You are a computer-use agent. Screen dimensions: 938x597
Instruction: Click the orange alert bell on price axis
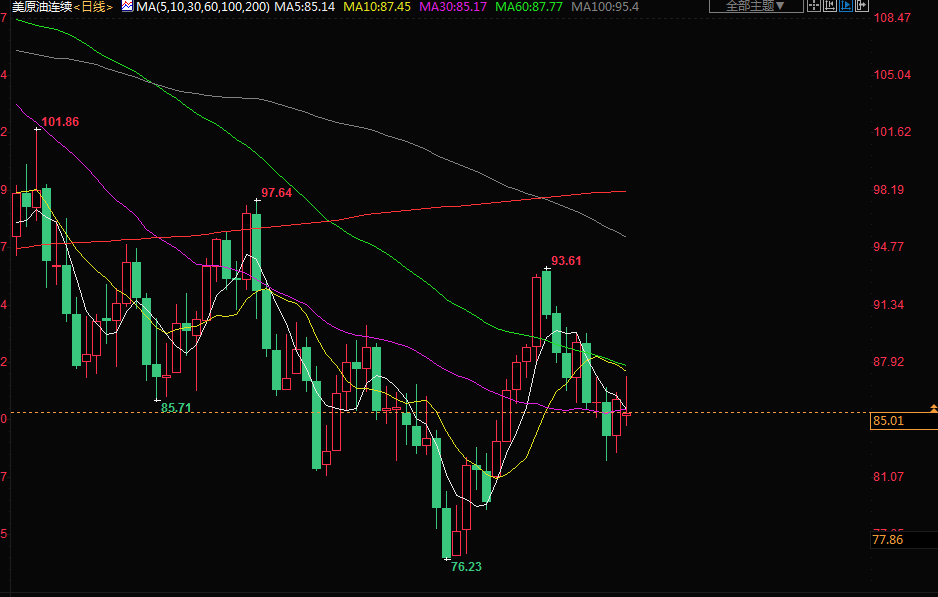(x=933, y=408)
